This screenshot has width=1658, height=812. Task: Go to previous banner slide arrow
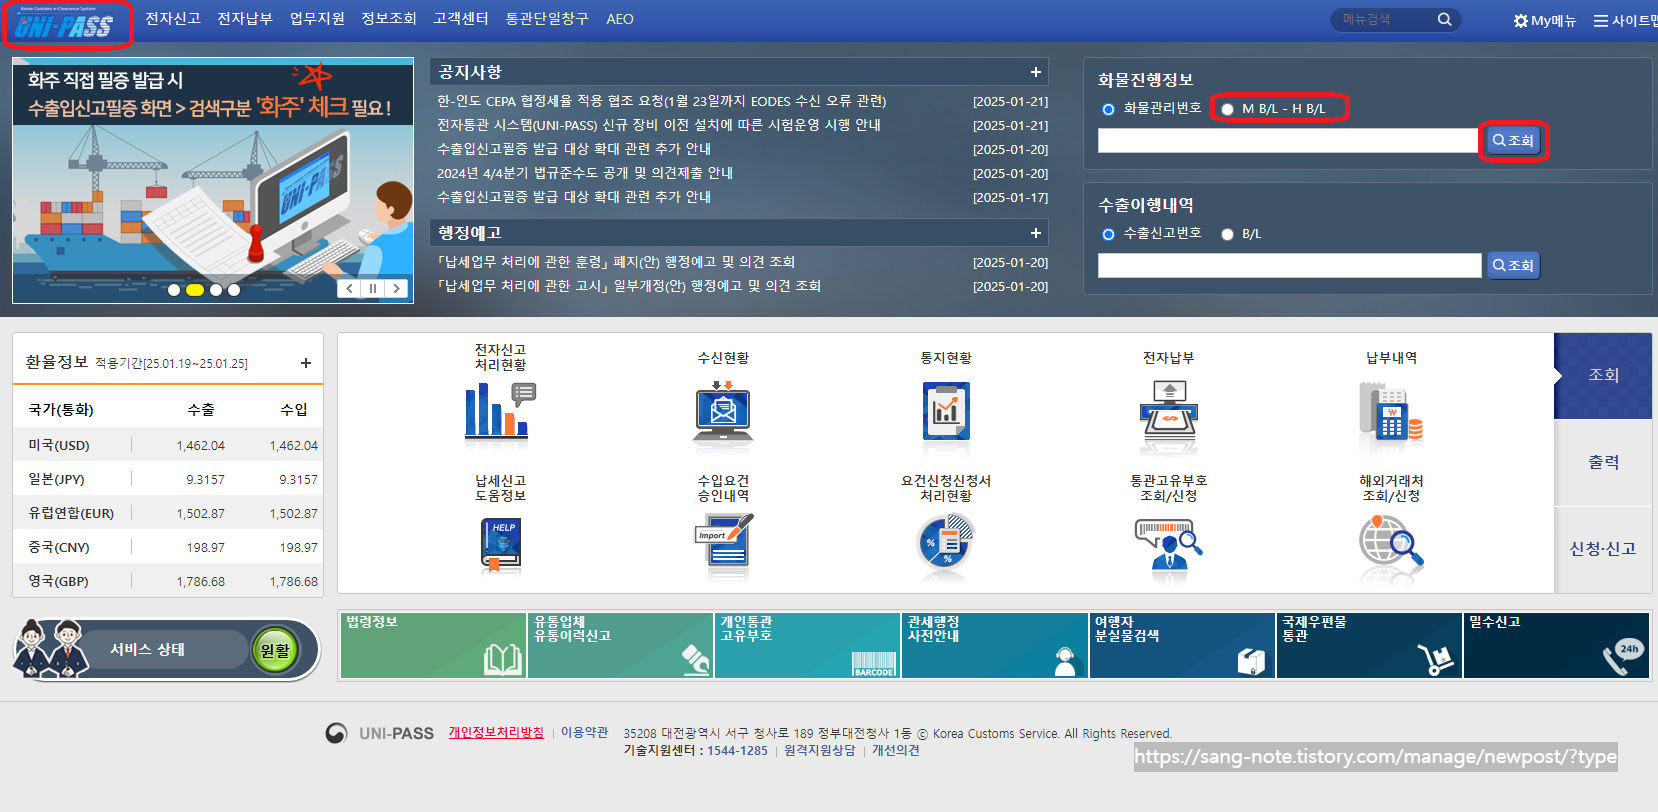point(349,288)
